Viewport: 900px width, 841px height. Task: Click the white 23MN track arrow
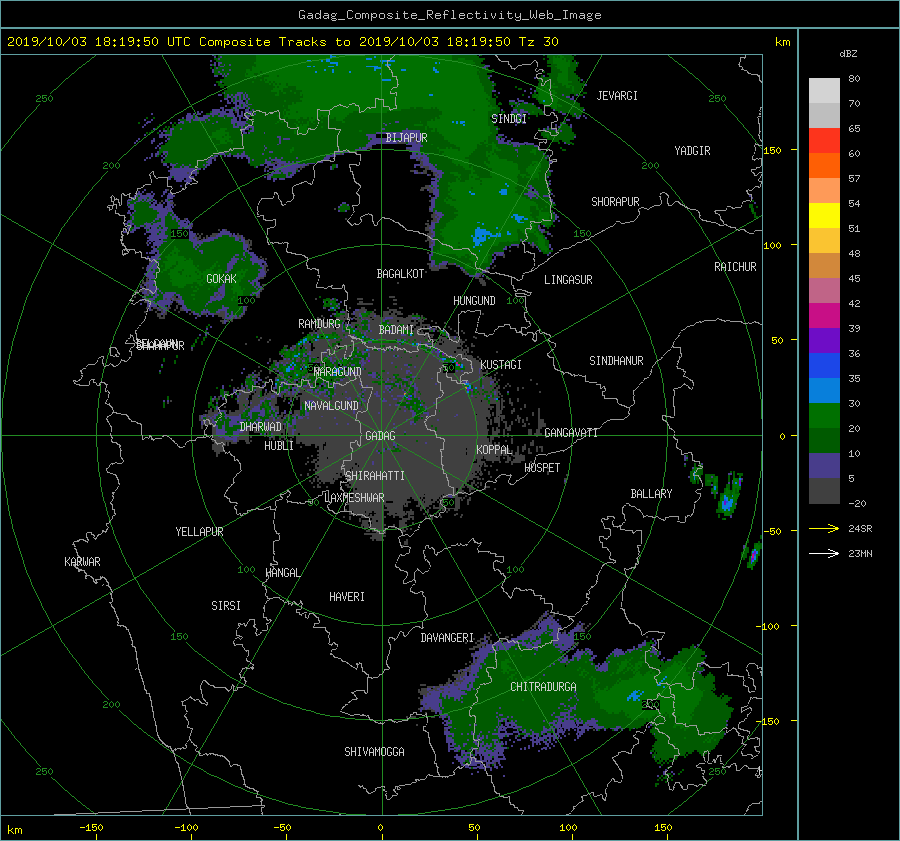(824, 554)
